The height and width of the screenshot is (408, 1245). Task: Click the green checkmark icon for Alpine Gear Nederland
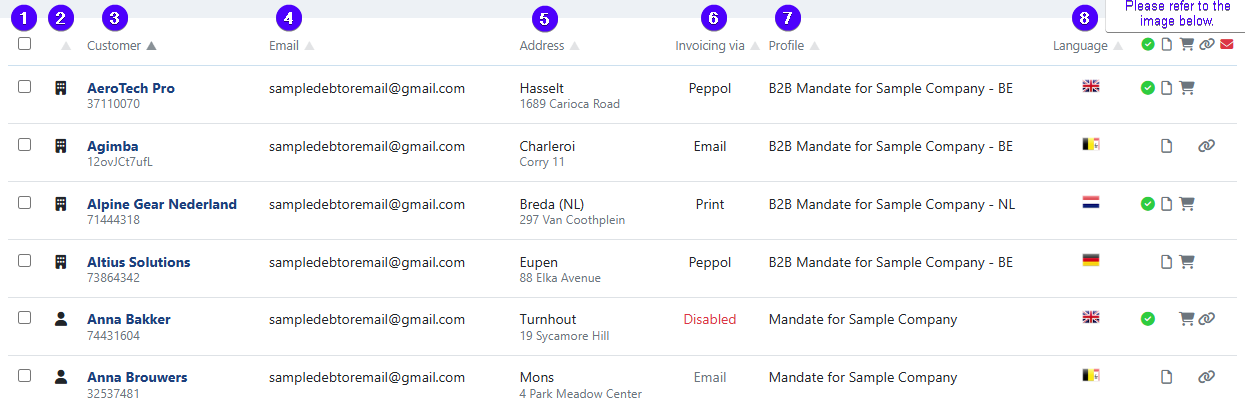pyautogui.click(x=1148, y=204)
